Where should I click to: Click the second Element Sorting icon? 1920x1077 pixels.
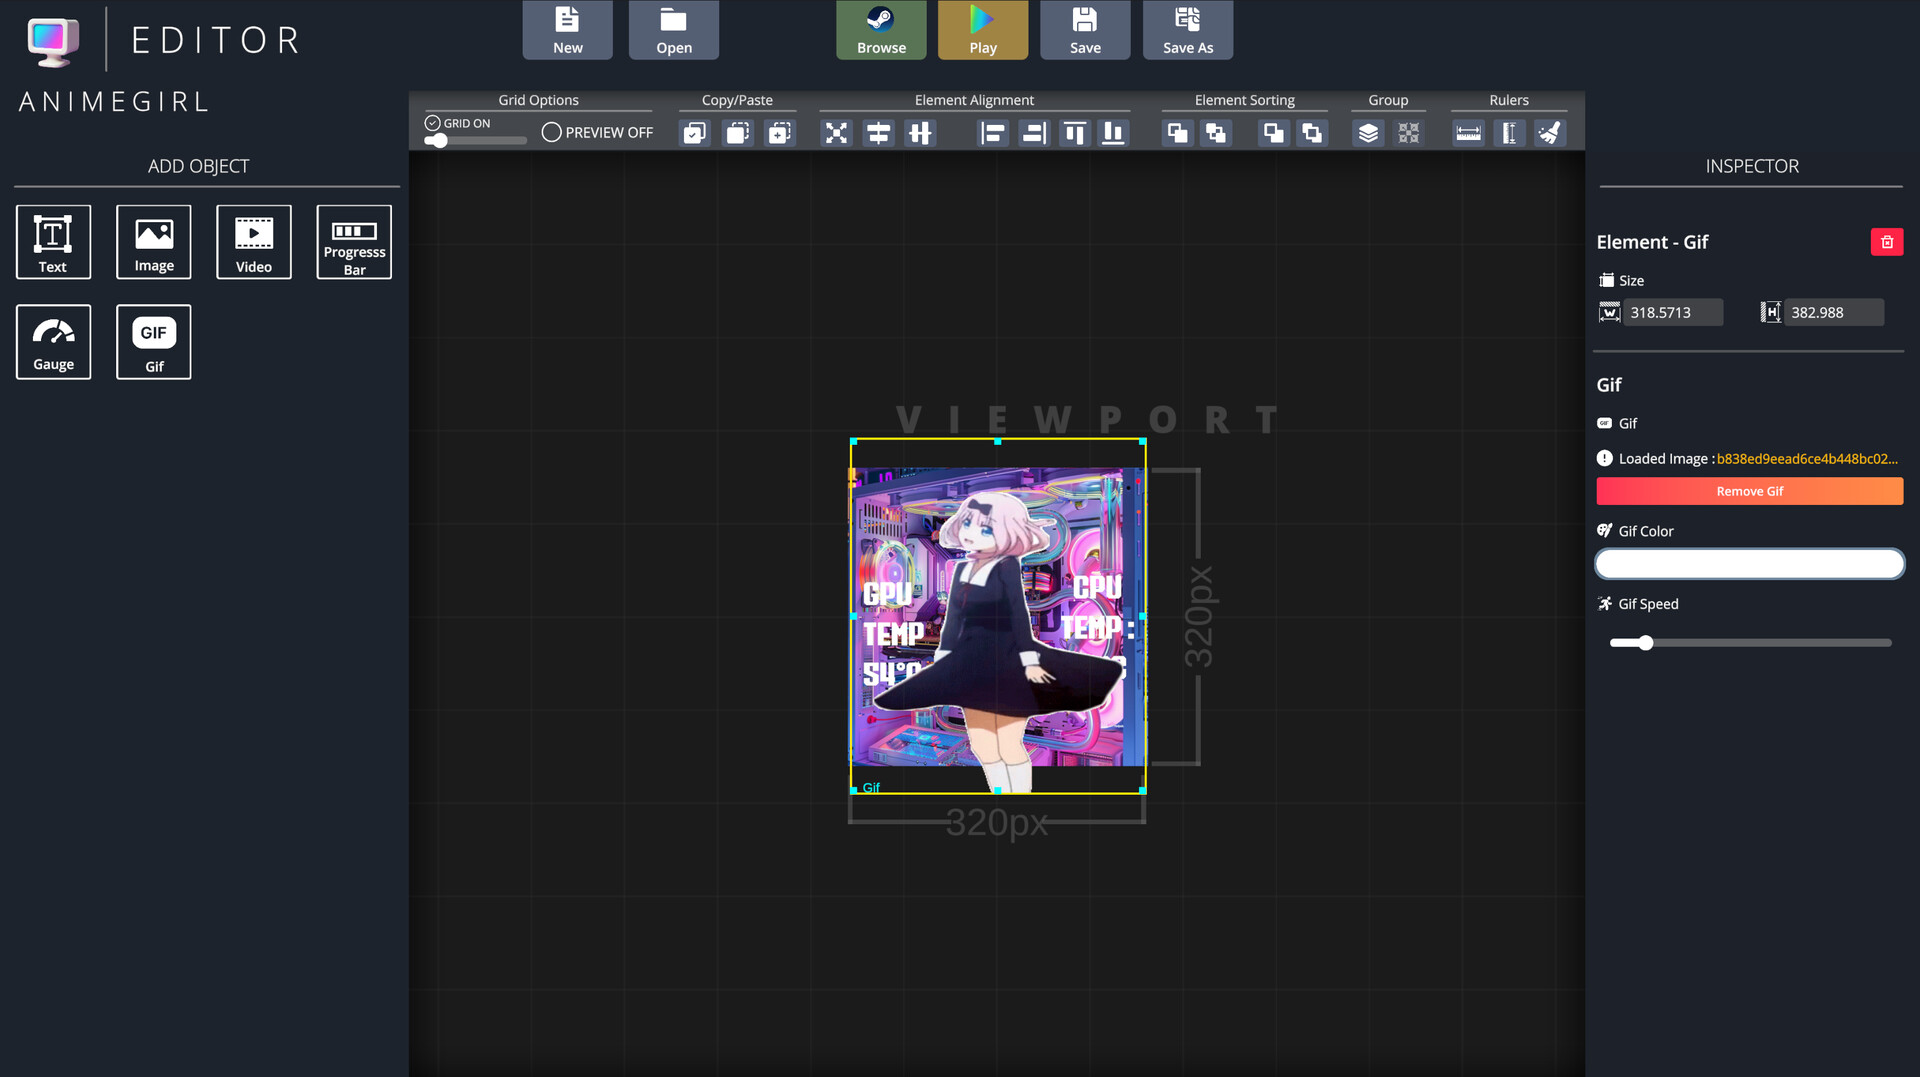click(1216, 133)
